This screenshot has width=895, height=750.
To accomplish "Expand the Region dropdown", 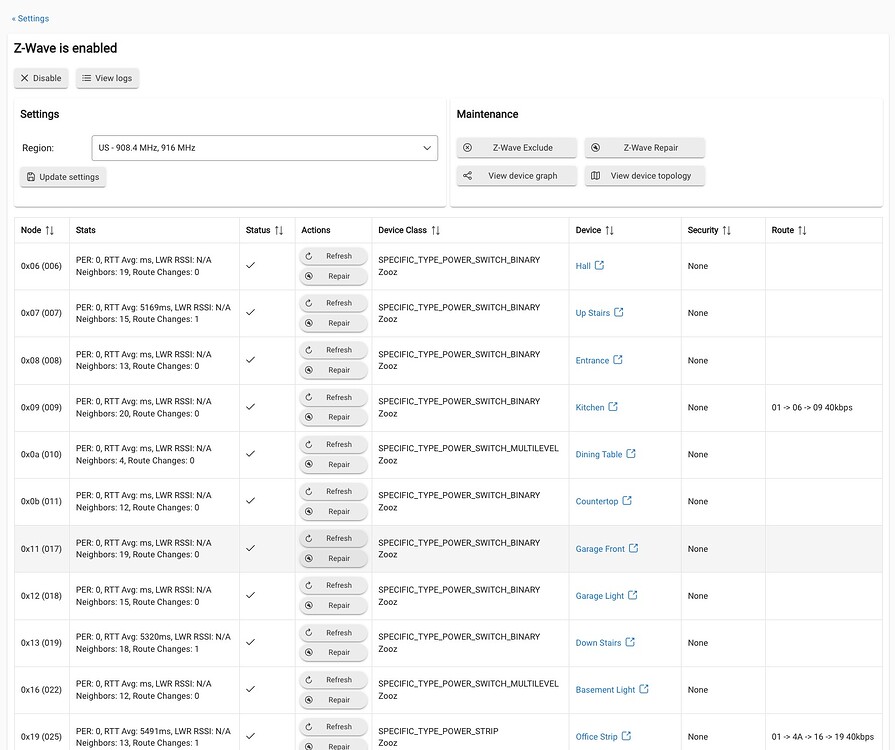I will pyautogui.click(x=264, y=148).
